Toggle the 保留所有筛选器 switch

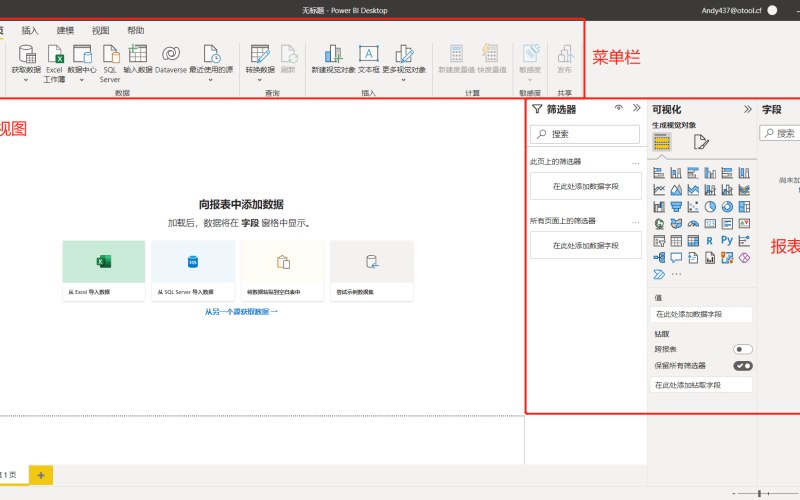point(743,366)
